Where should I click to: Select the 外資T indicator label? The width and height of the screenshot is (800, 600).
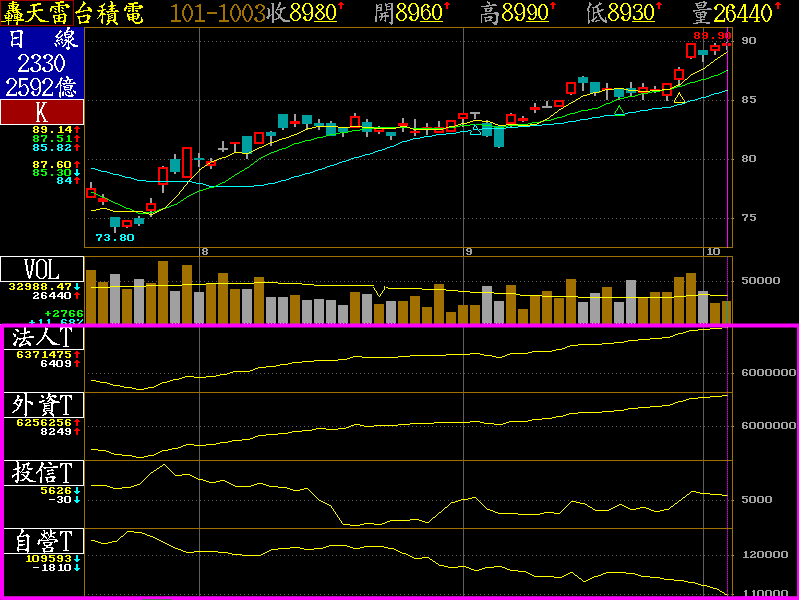(x=42, y=405)
